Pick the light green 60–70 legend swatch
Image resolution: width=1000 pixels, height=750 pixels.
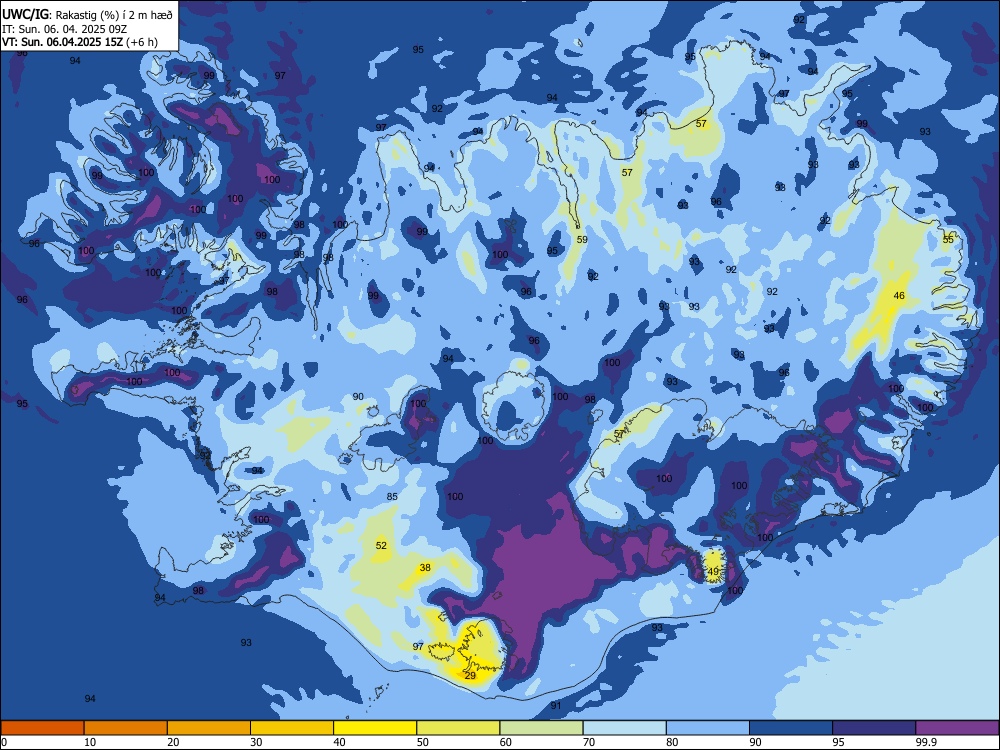point(541,728)
